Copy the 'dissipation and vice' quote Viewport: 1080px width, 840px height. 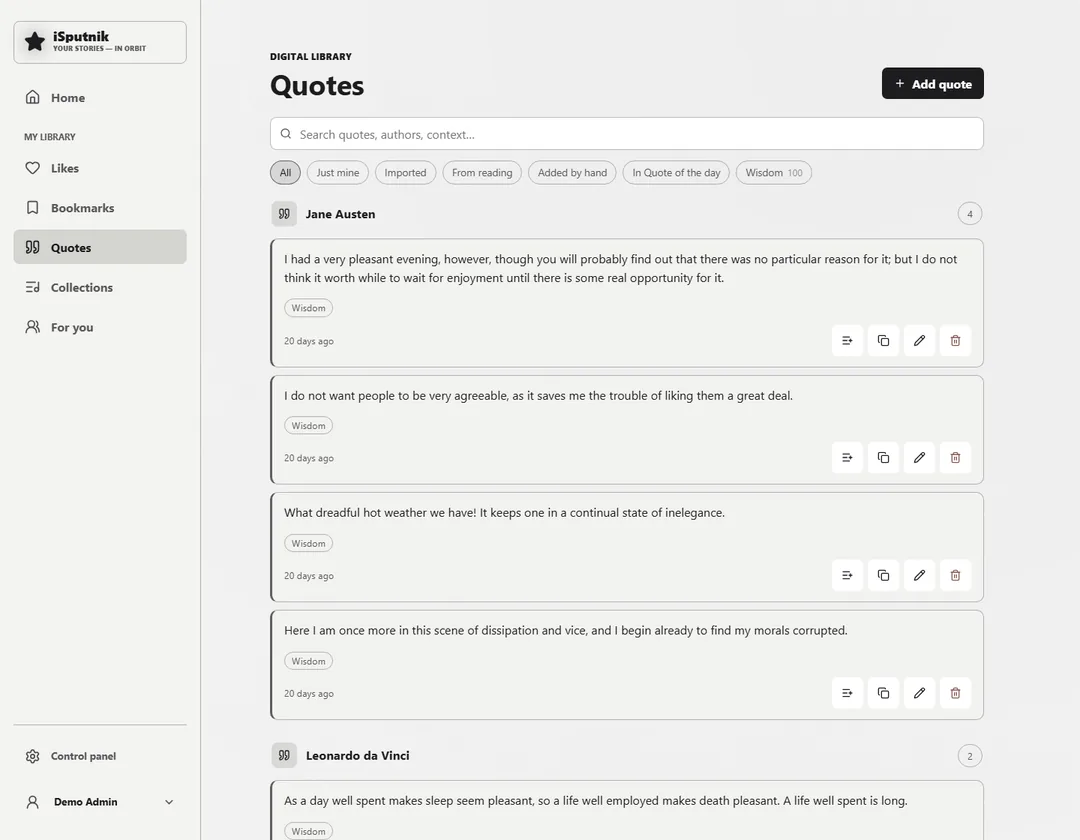pyautogui.click(x=883, y=693)
